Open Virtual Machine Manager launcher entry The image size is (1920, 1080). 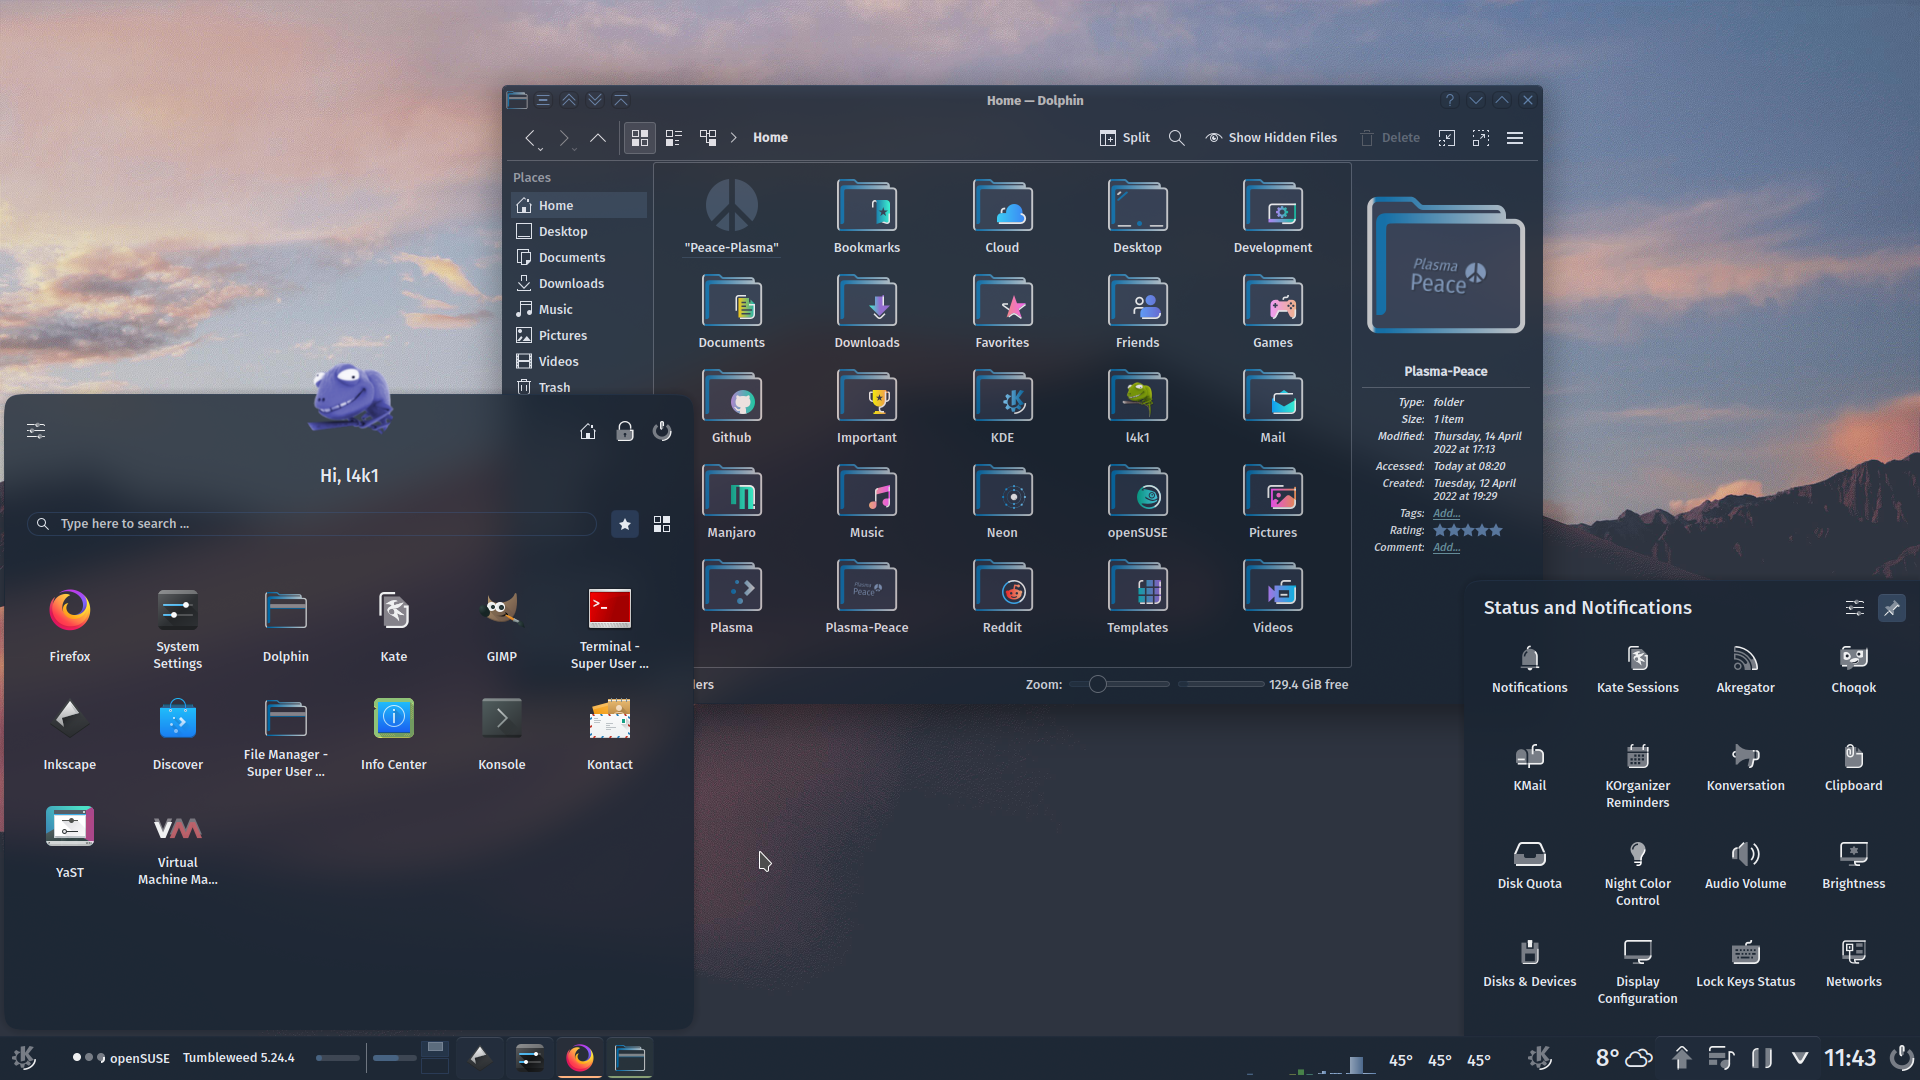click(x=178, y=848)
